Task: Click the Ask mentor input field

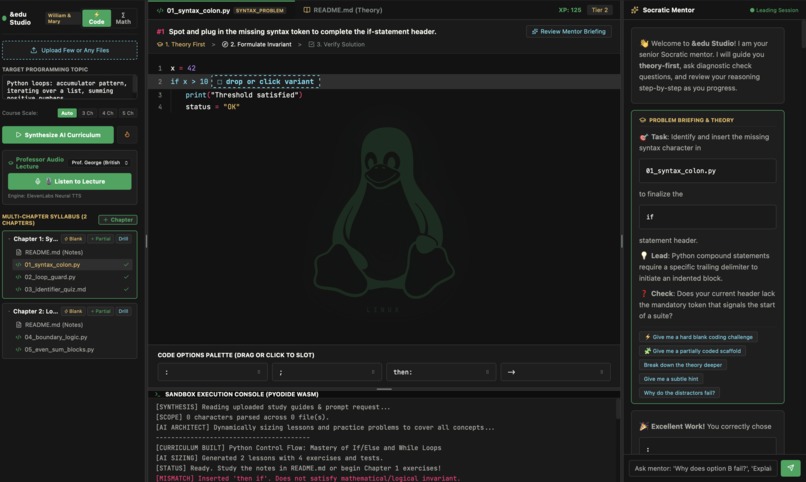Action: (703, 468)
